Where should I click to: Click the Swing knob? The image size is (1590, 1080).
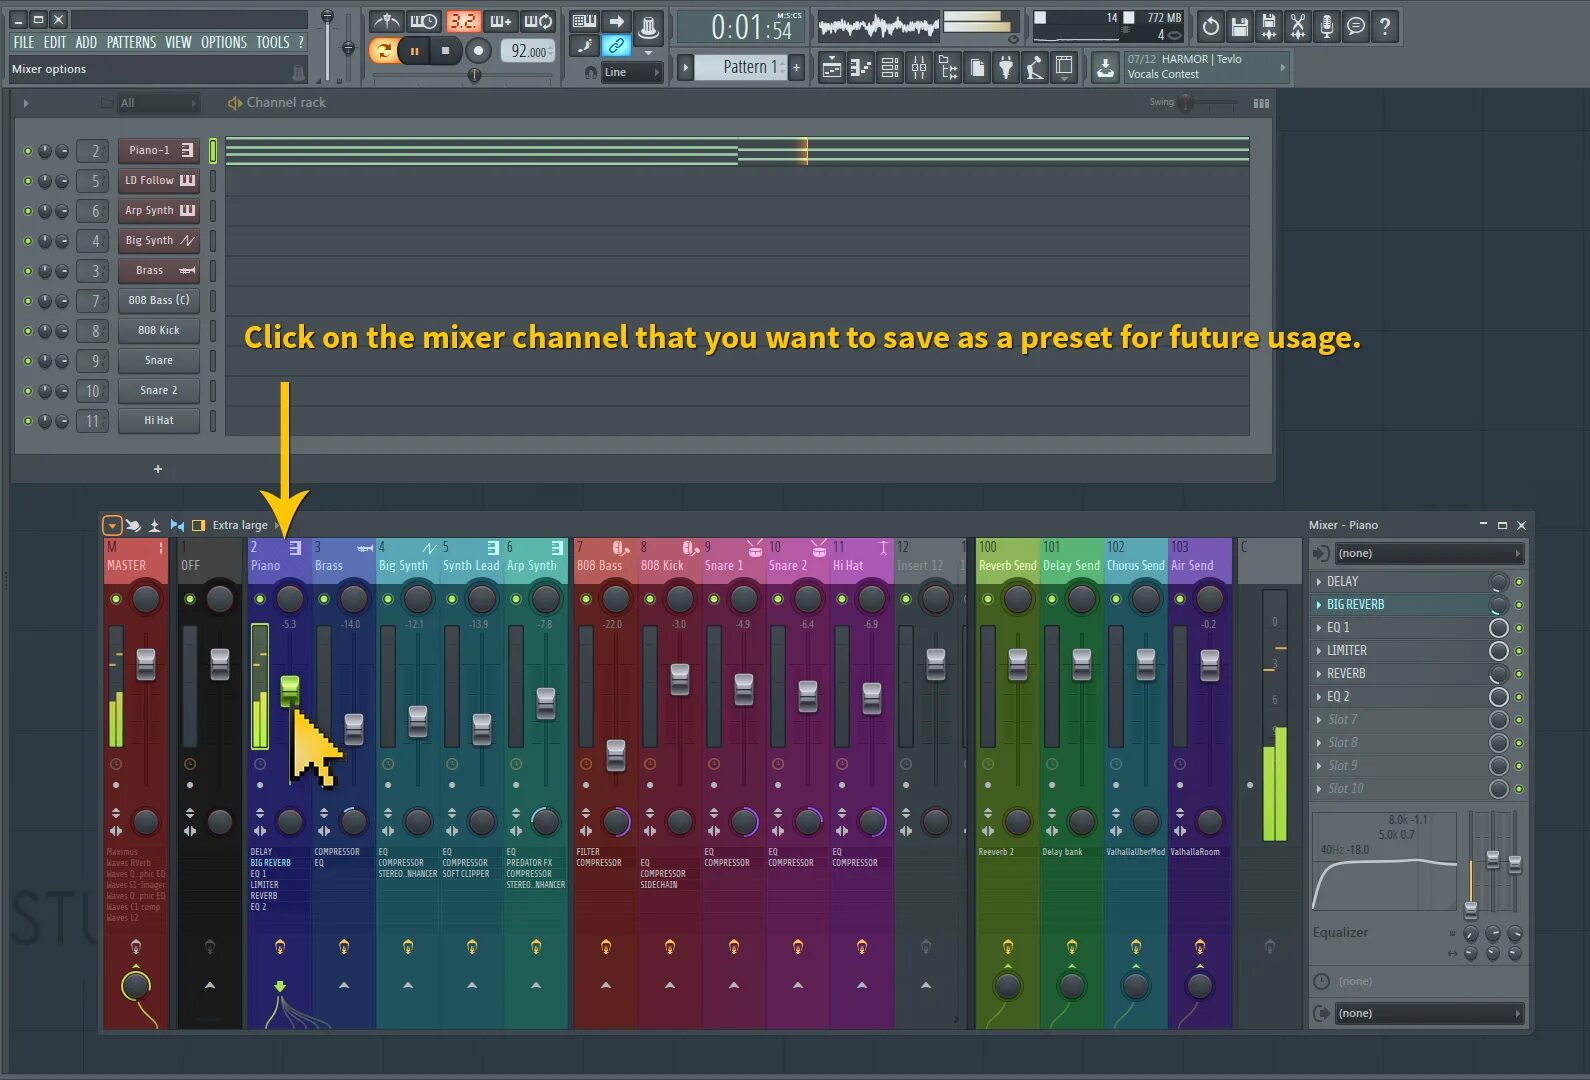click(1186, 102)
